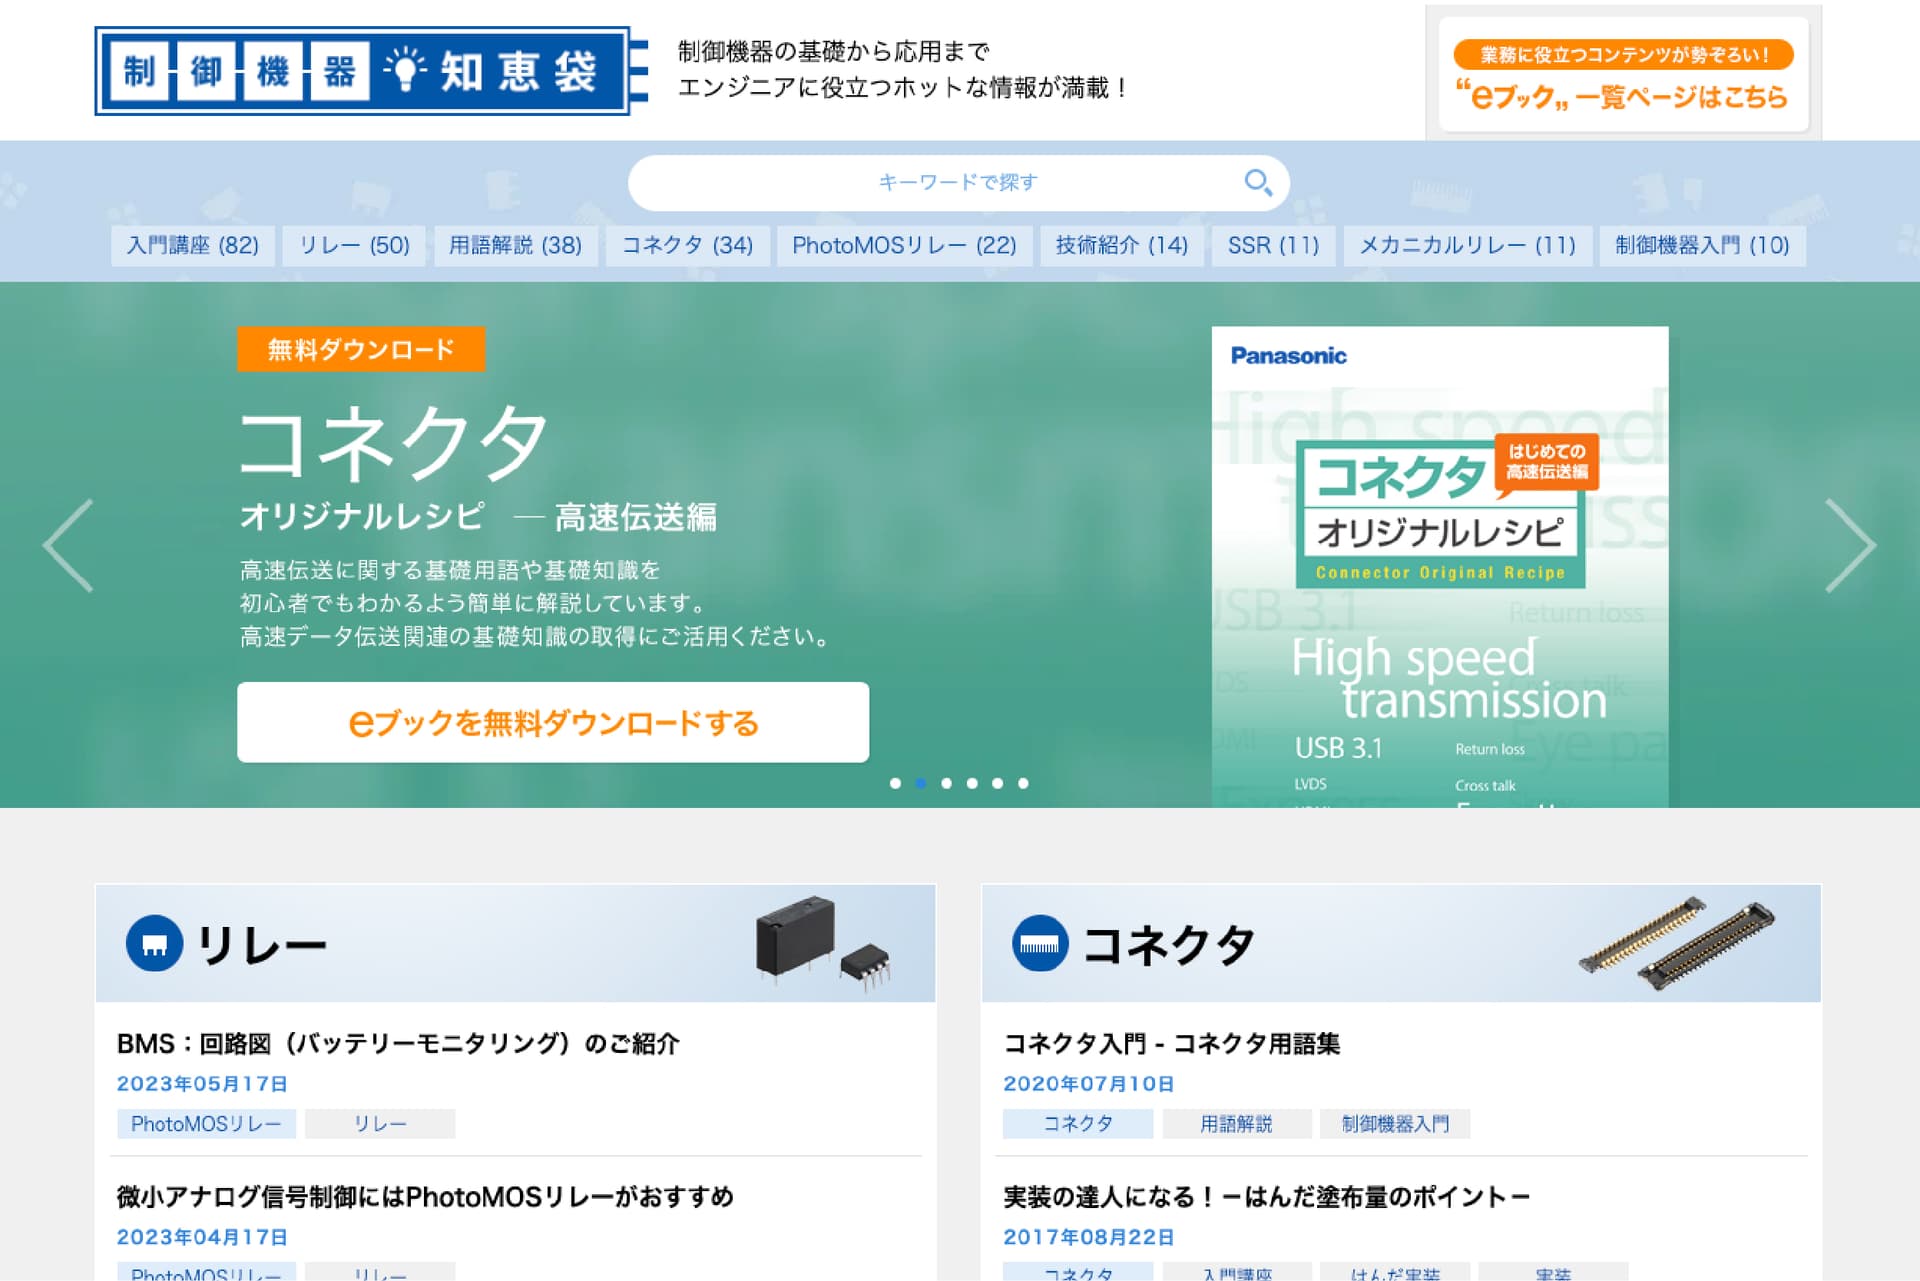Screen dimensions: 1920x1281
Task: Advance to next carousel slide arrow
Action: click(1850, 546)
